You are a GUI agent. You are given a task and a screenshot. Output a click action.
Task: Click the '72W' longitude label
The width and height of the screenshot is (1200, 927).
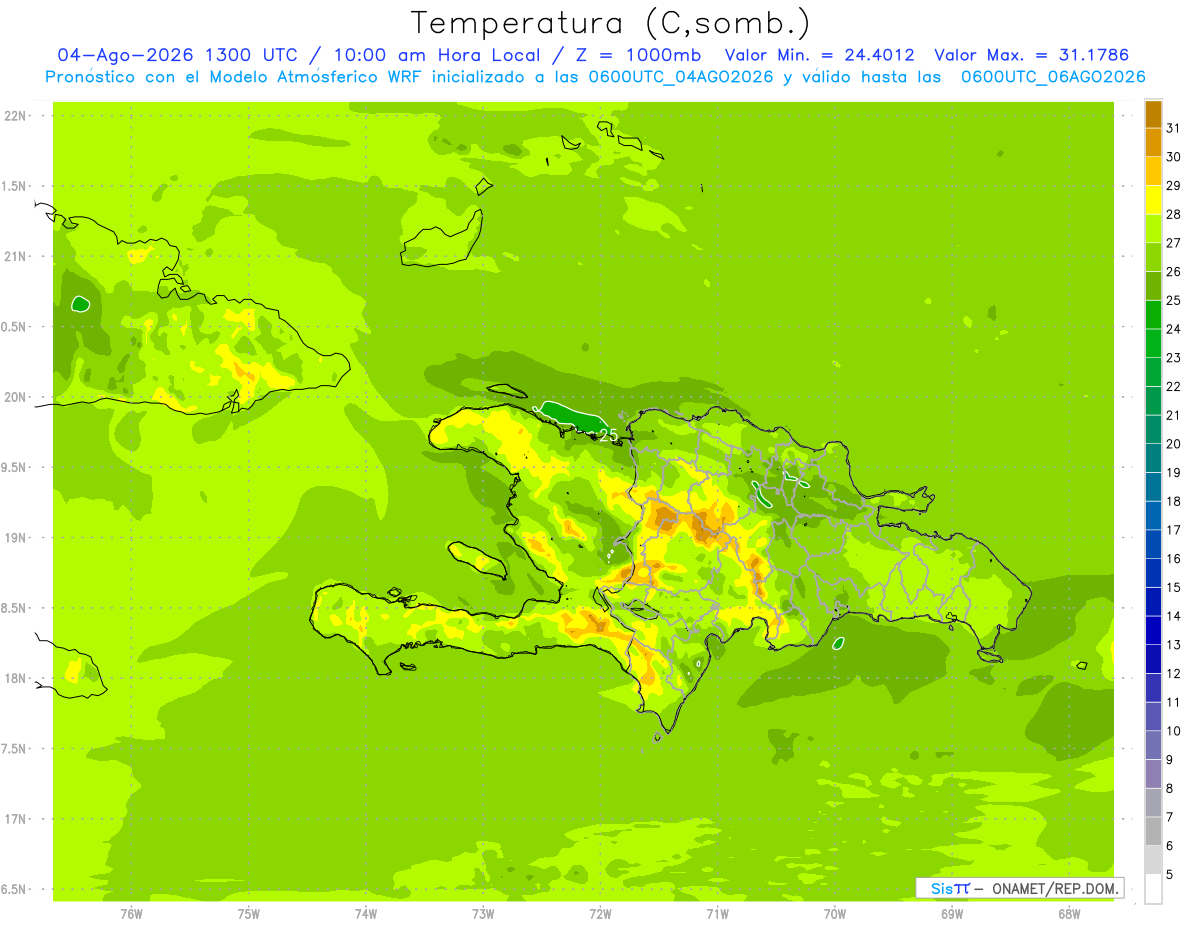click(x=600, y=914)
